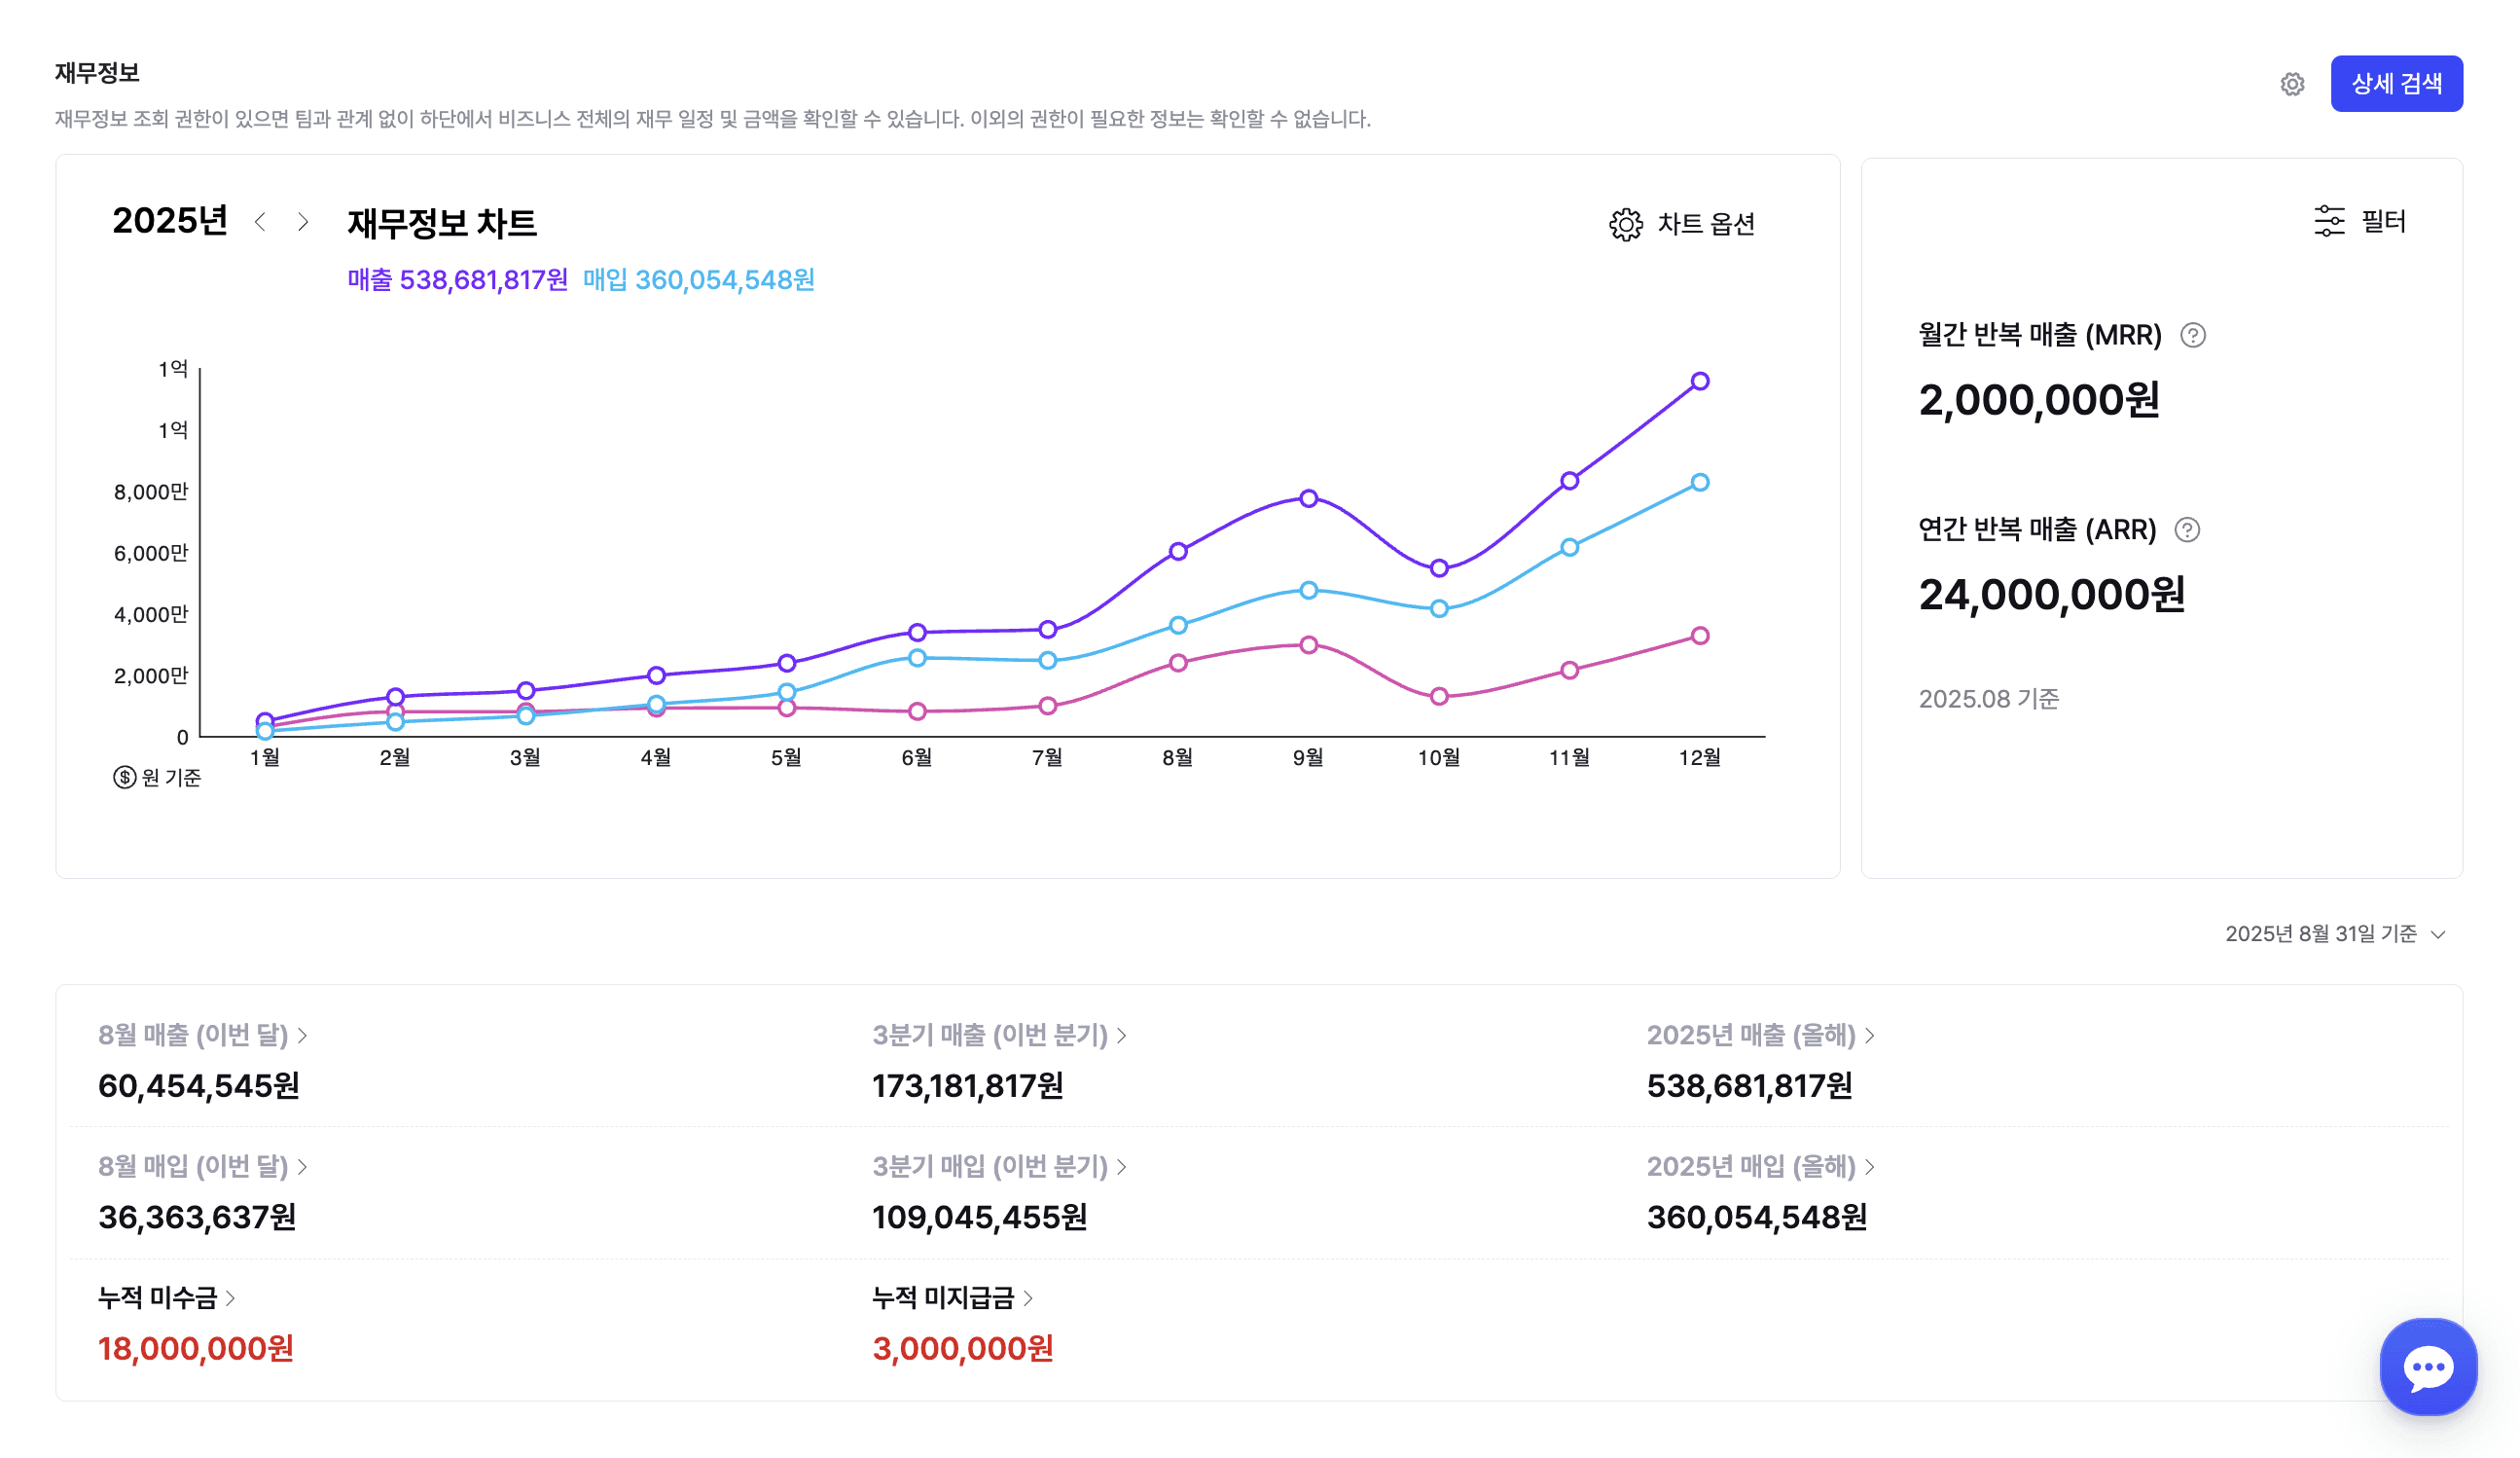Open 2025년 매출 (올해) details
The width and height of the screenshot is (2520, 1458).
click(1759, 1035)
